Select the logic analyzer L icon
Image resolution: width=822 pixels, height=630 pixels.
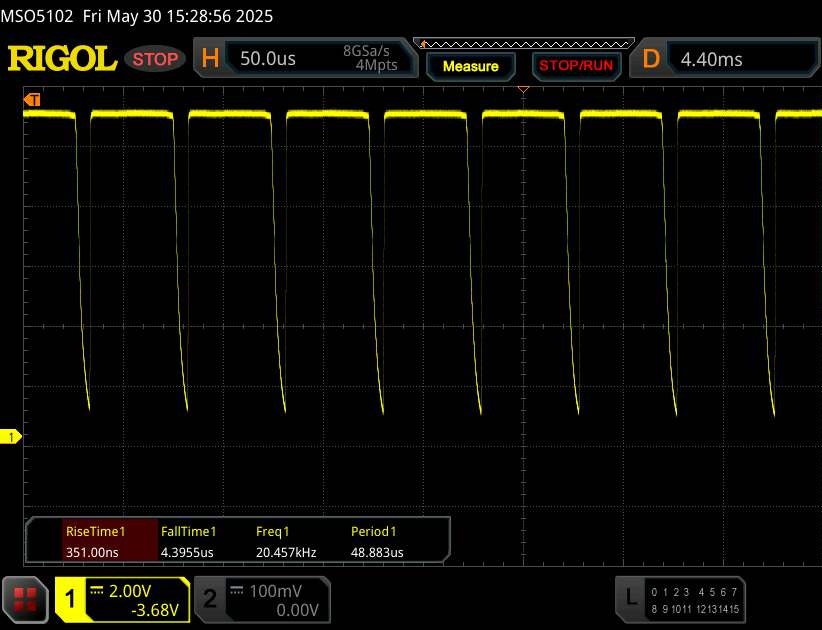coord(630,598)
